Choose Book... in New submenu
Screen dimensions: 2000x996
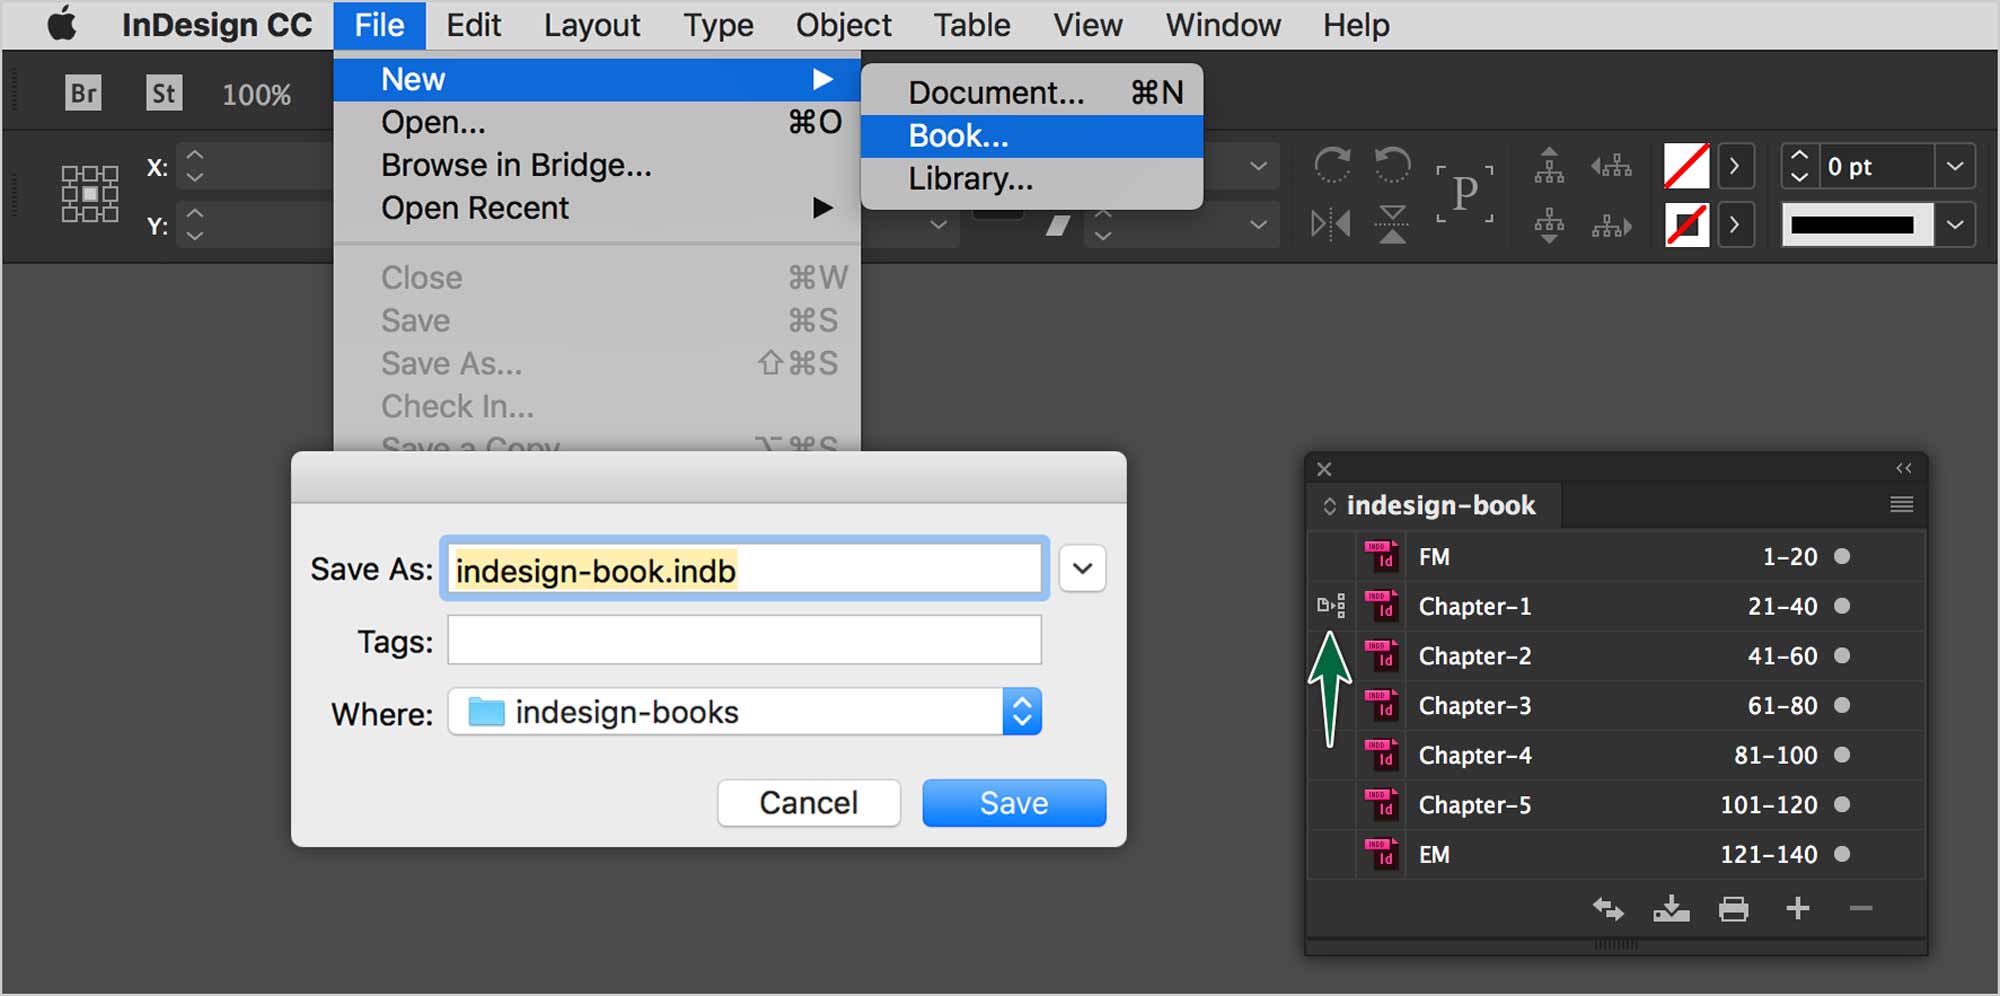click(1032, 136)
